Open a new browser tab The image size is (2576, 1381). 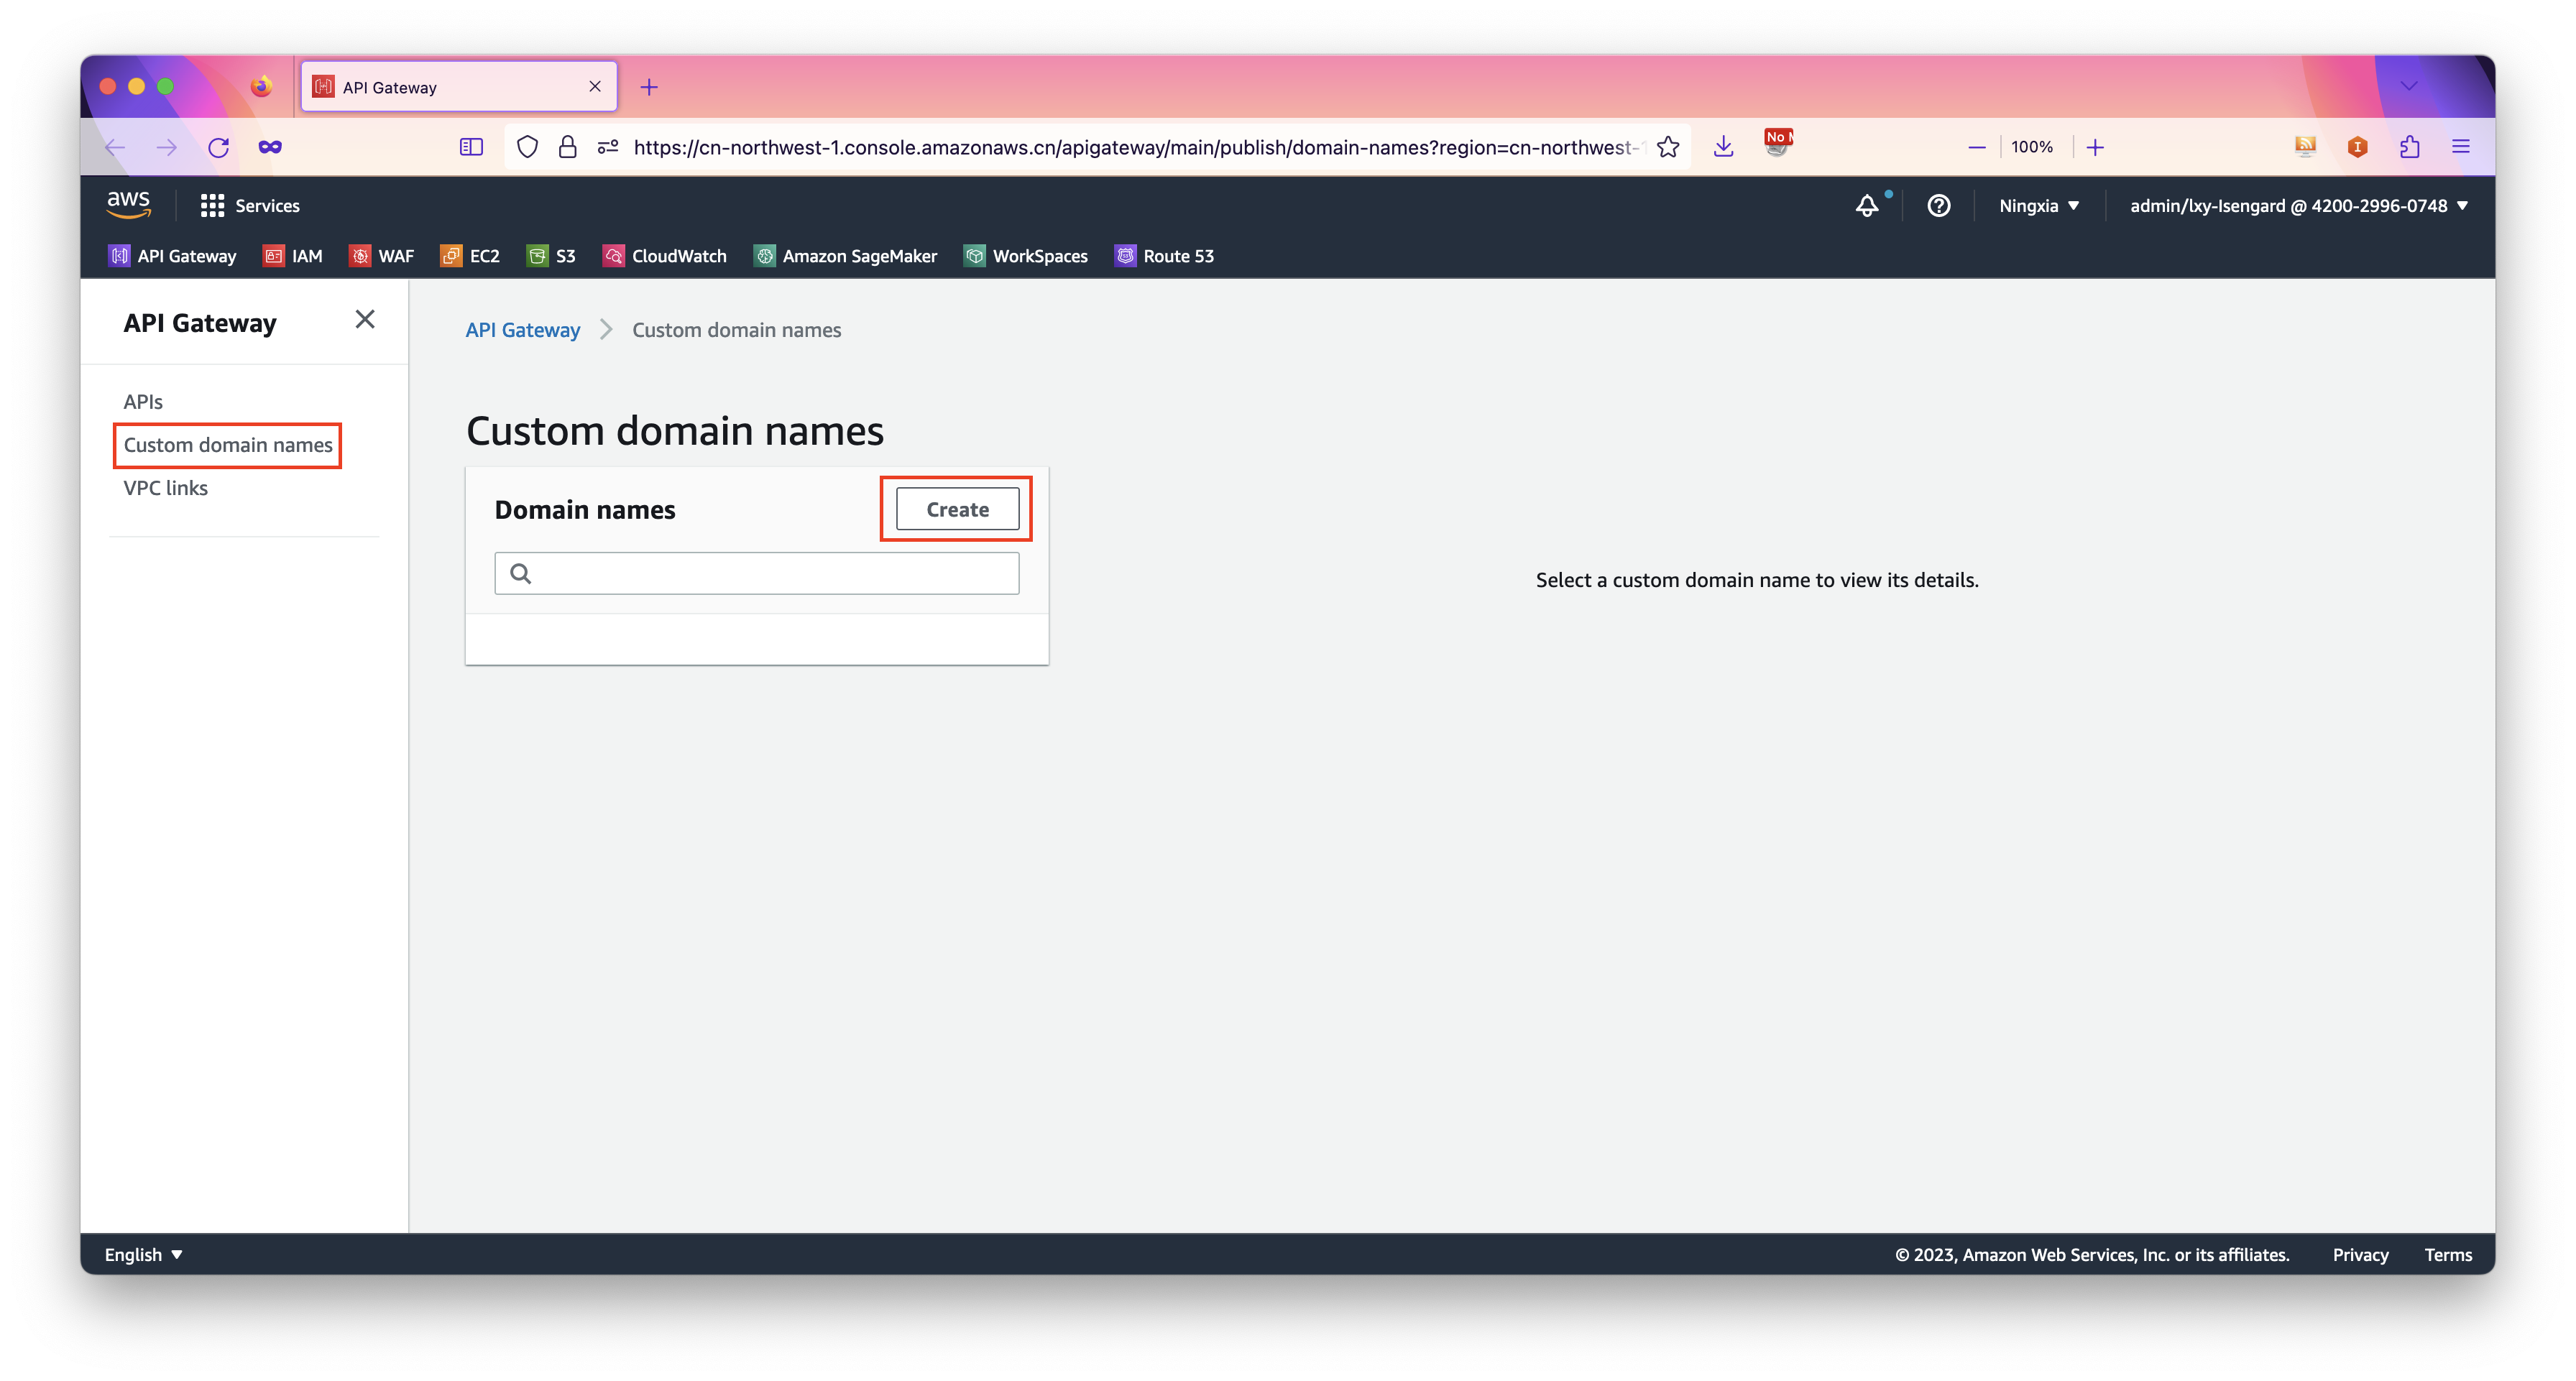tap(649, 87)
